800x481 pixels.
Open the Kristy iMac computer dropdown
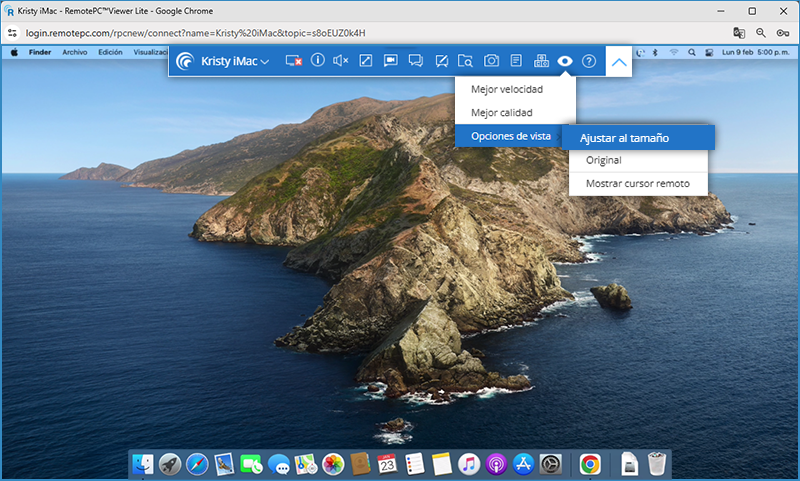pos(235,61)
